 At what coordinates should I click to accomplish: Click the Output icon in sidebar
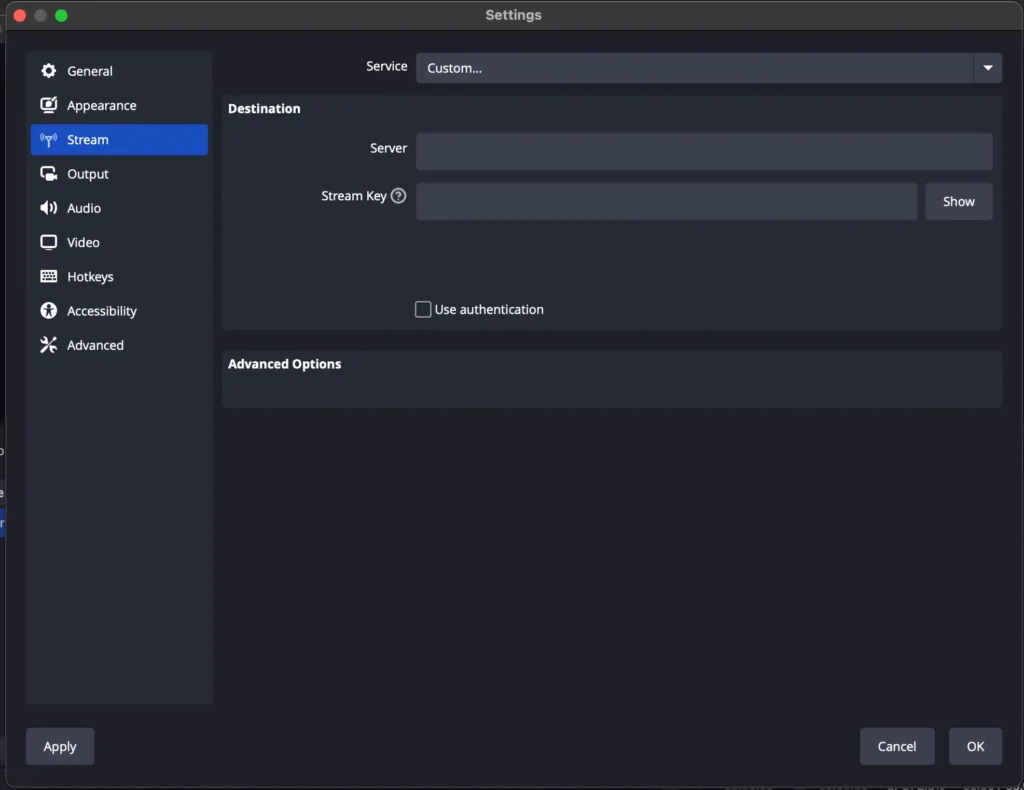point(48,174)
